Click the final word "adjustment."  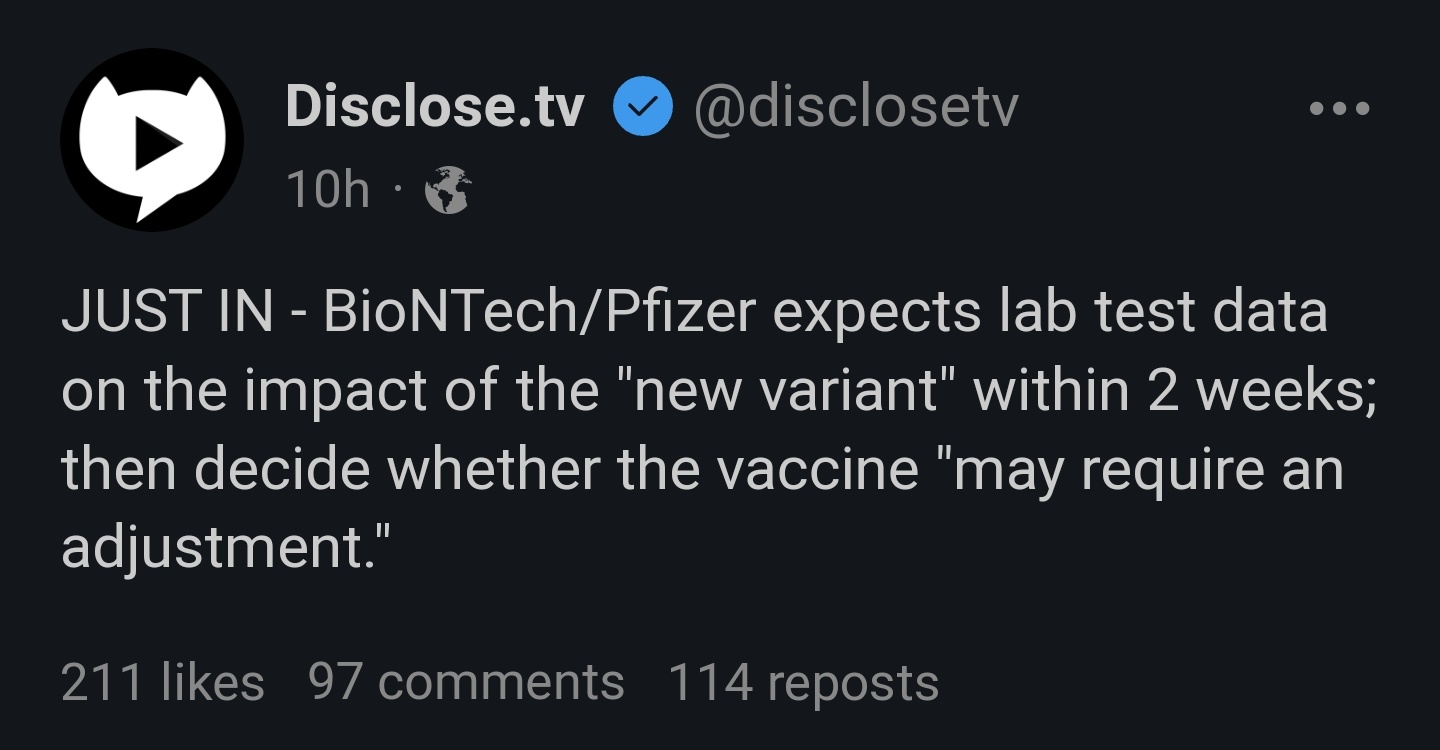224,548
